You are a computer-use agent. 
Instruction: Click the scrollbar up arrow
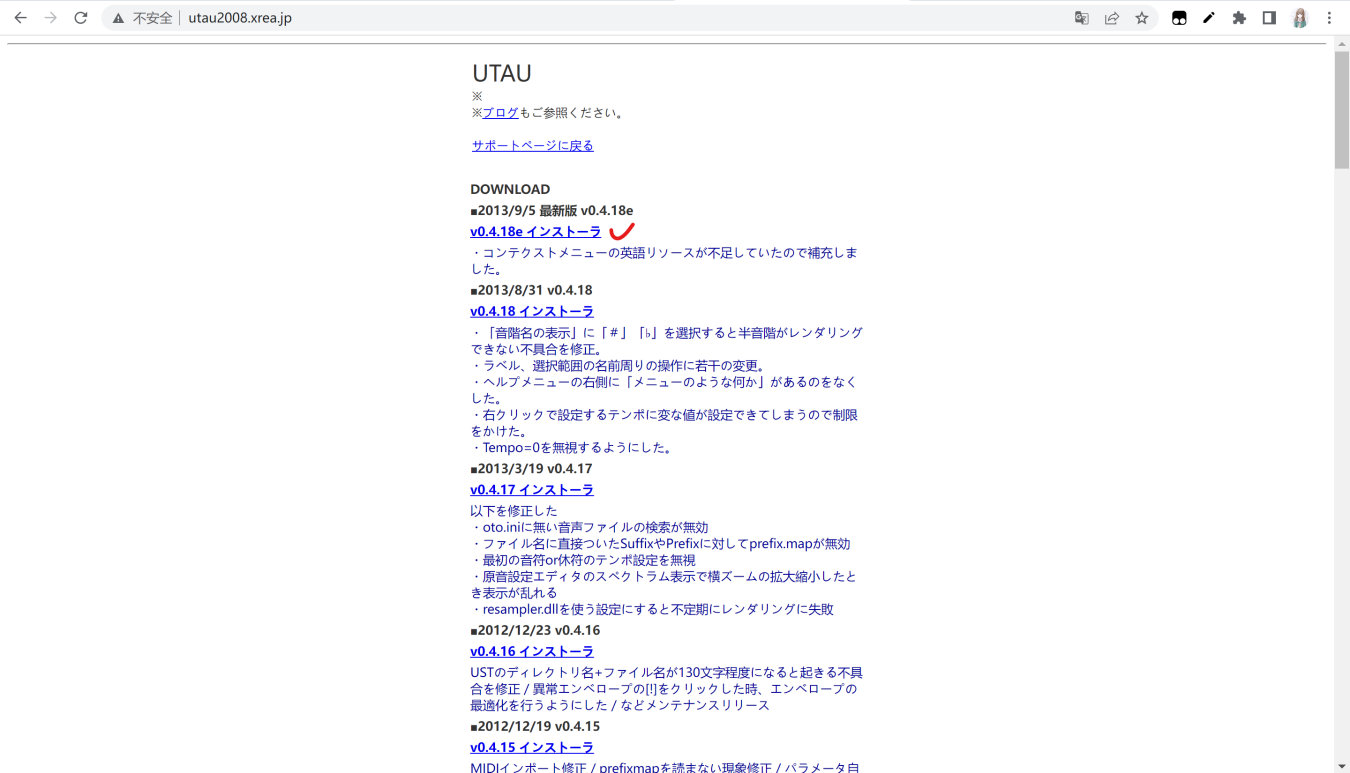tap(1342, 43)
